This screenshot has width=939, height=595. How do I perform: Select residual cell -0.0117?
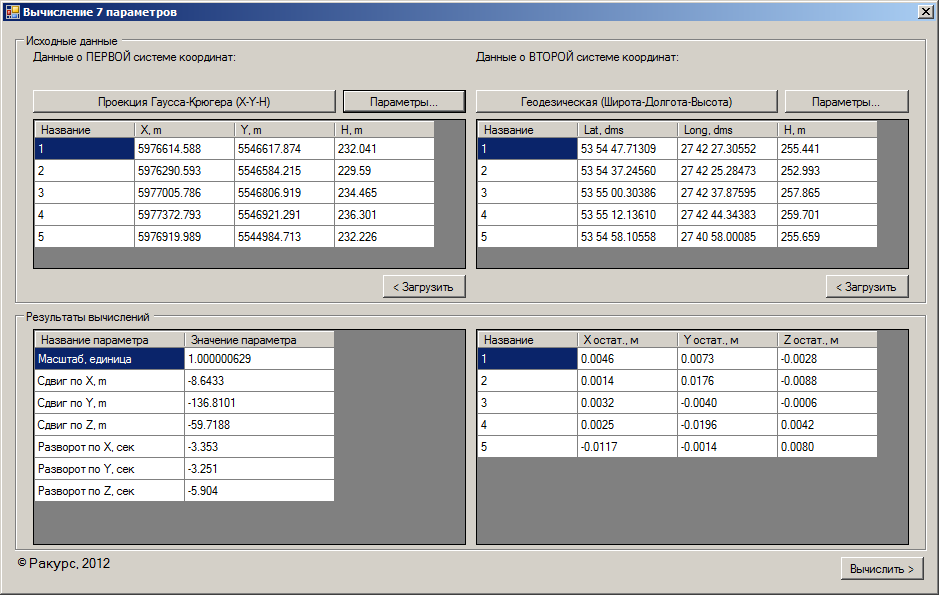click(x=628, y=447)
